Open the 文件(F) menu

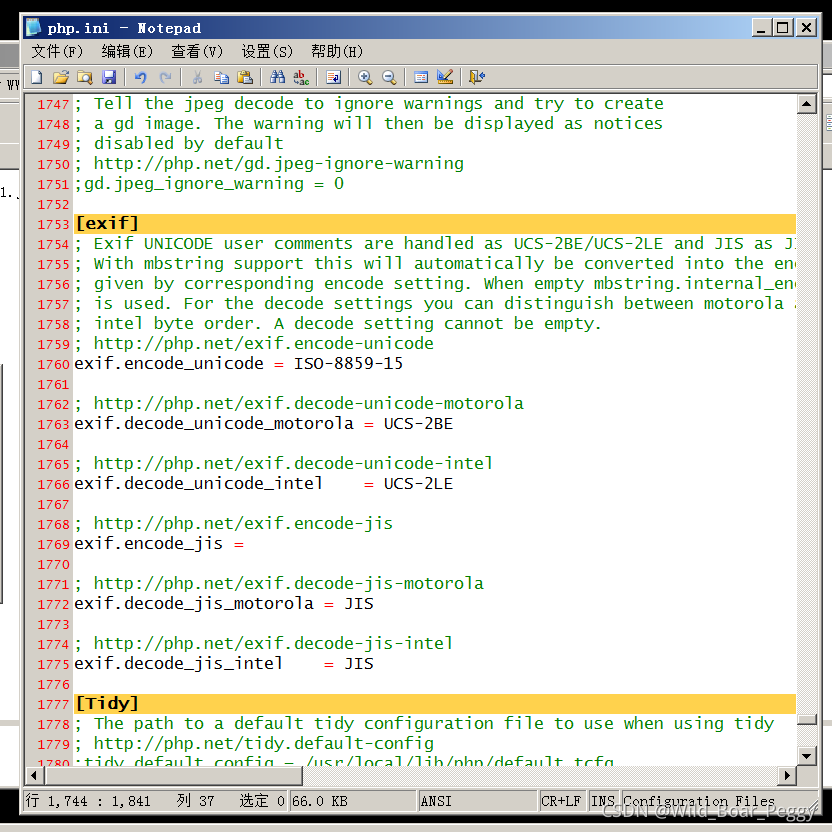coord(57,51)
